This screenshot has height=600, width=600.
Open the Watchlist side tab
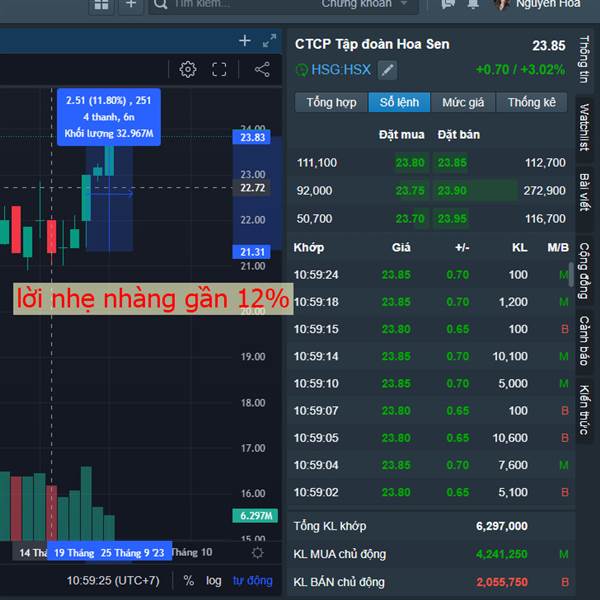pos(584,127)
